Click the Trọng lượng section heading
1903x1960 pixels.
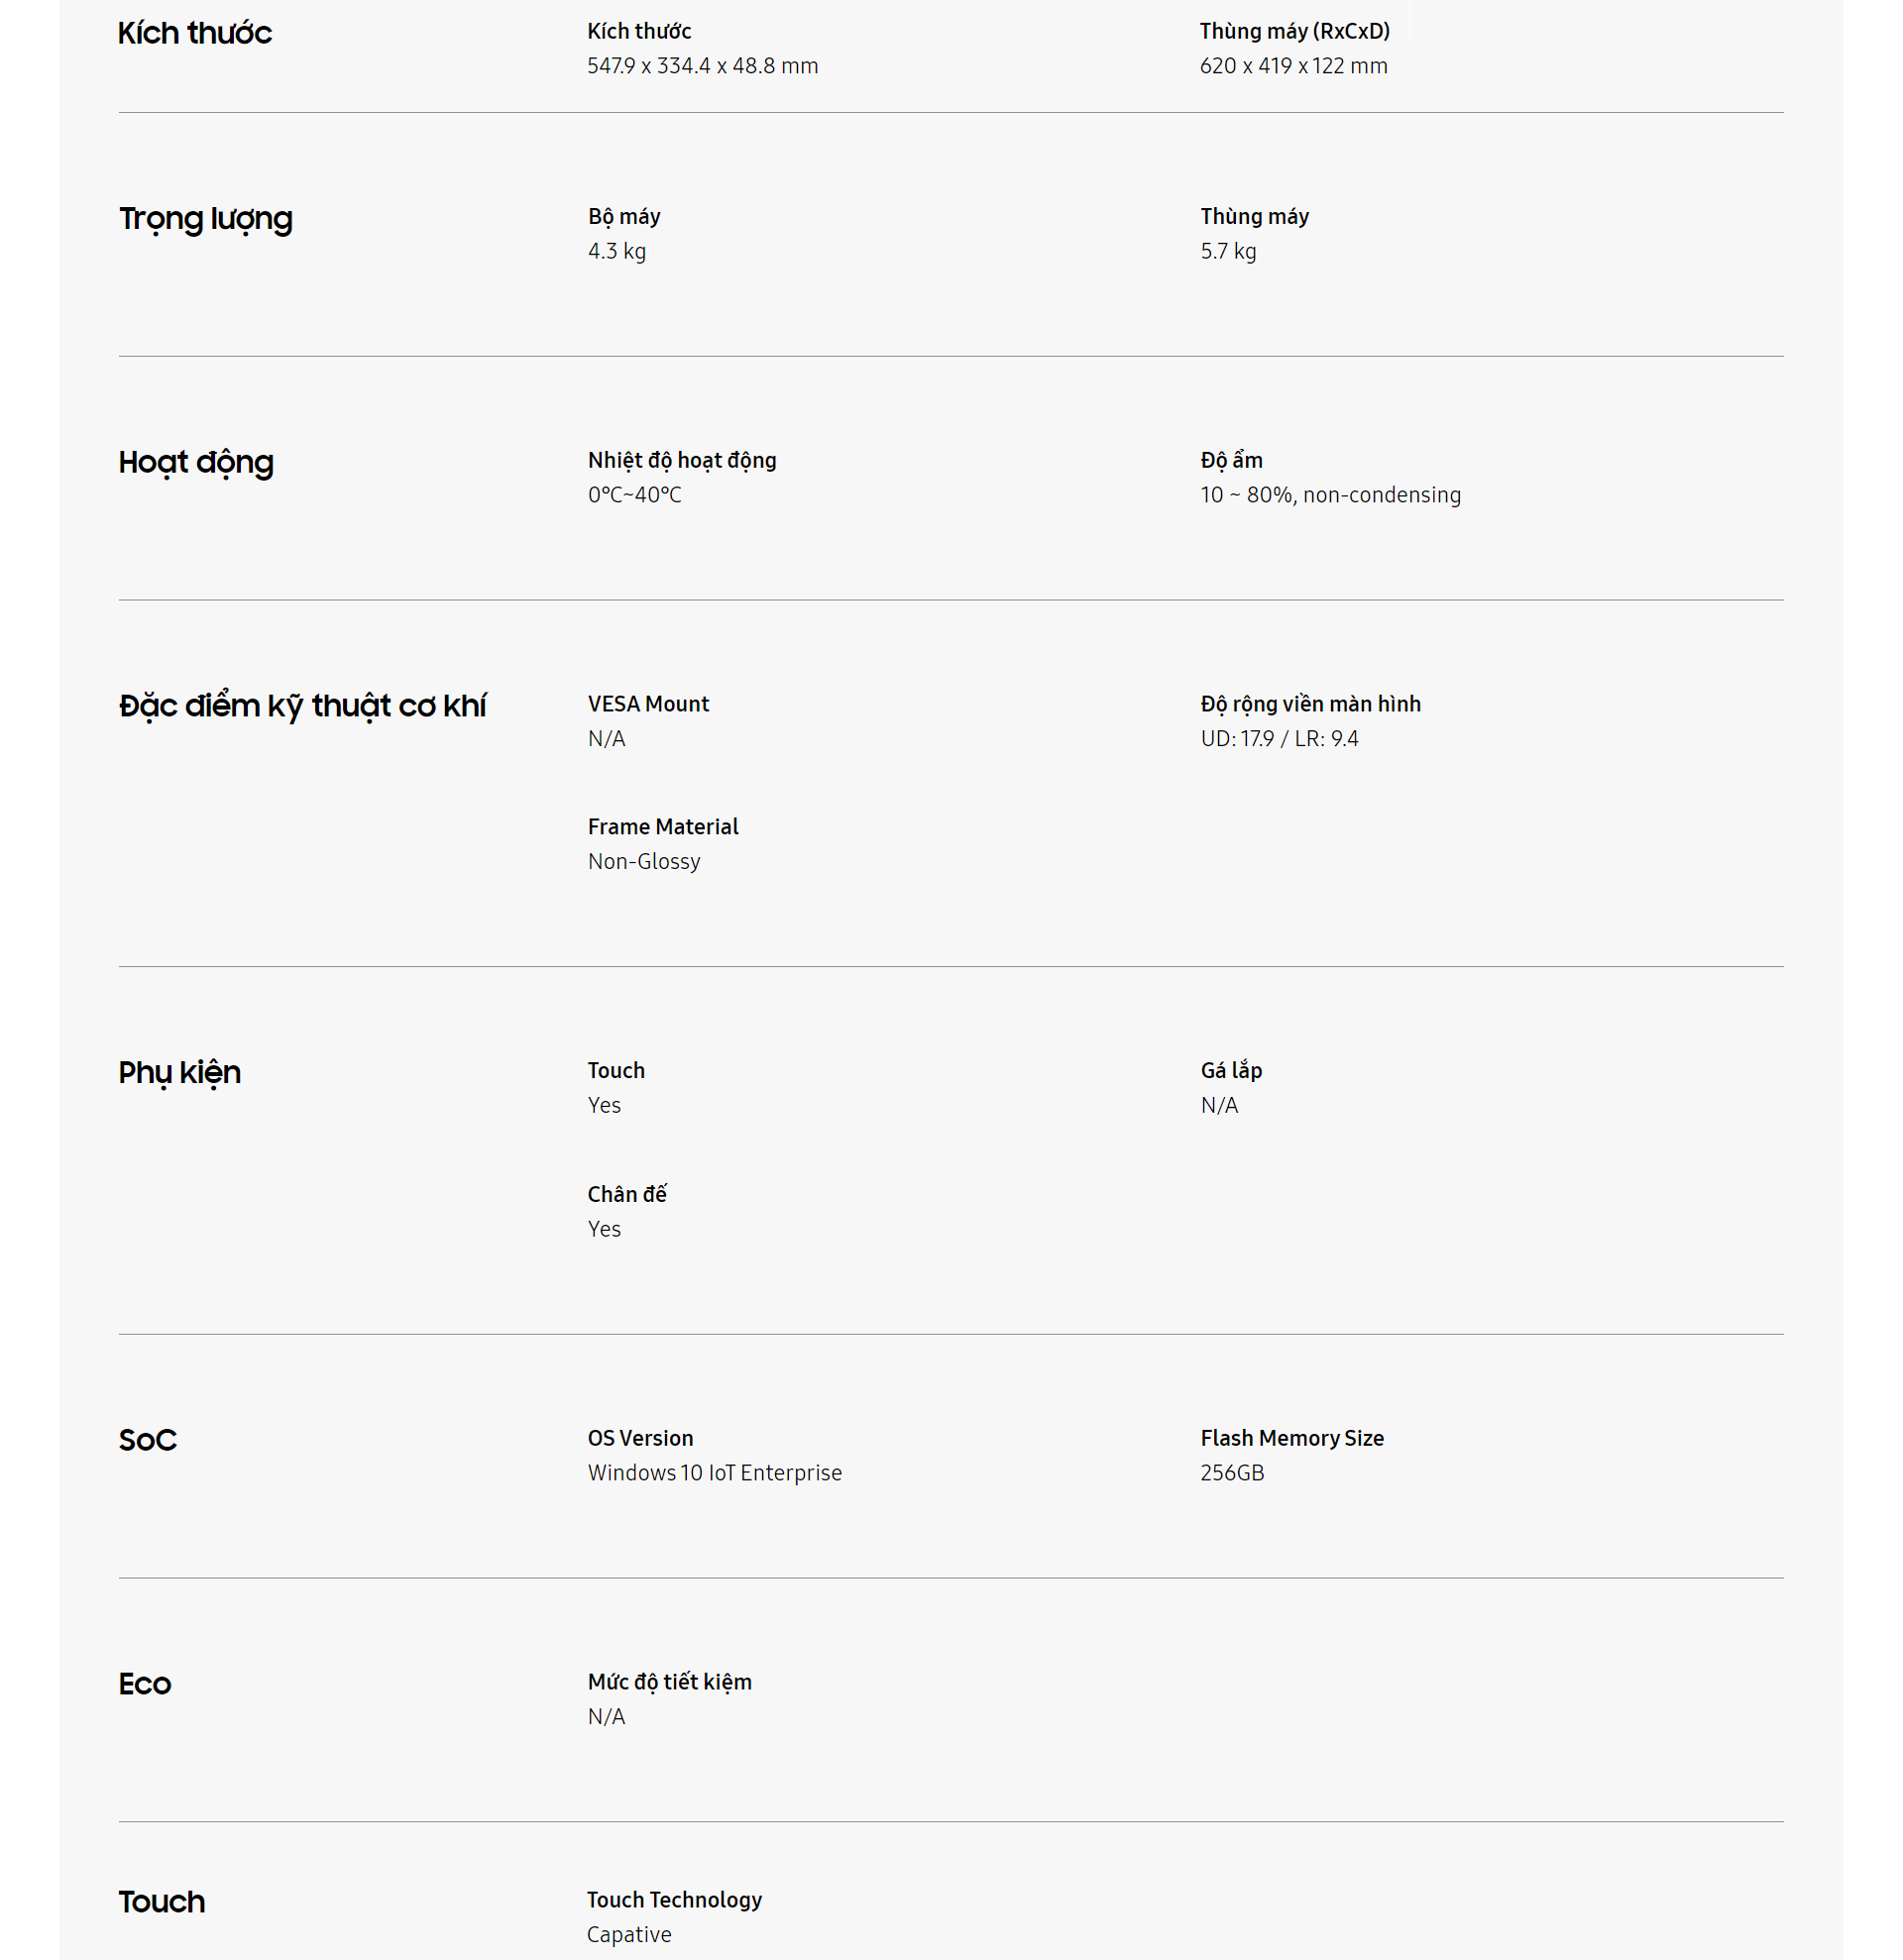coord(205,218)
